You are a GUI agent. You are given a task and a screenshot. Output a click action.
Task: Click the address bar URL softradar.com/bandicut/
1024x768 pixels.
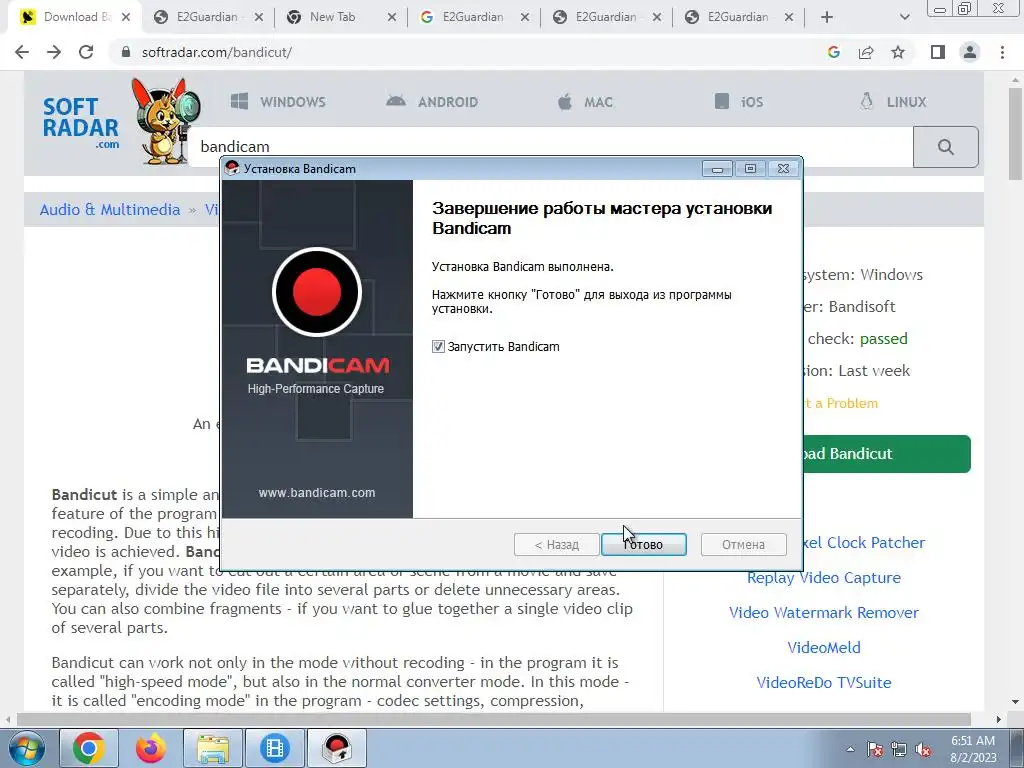[217, 52]
